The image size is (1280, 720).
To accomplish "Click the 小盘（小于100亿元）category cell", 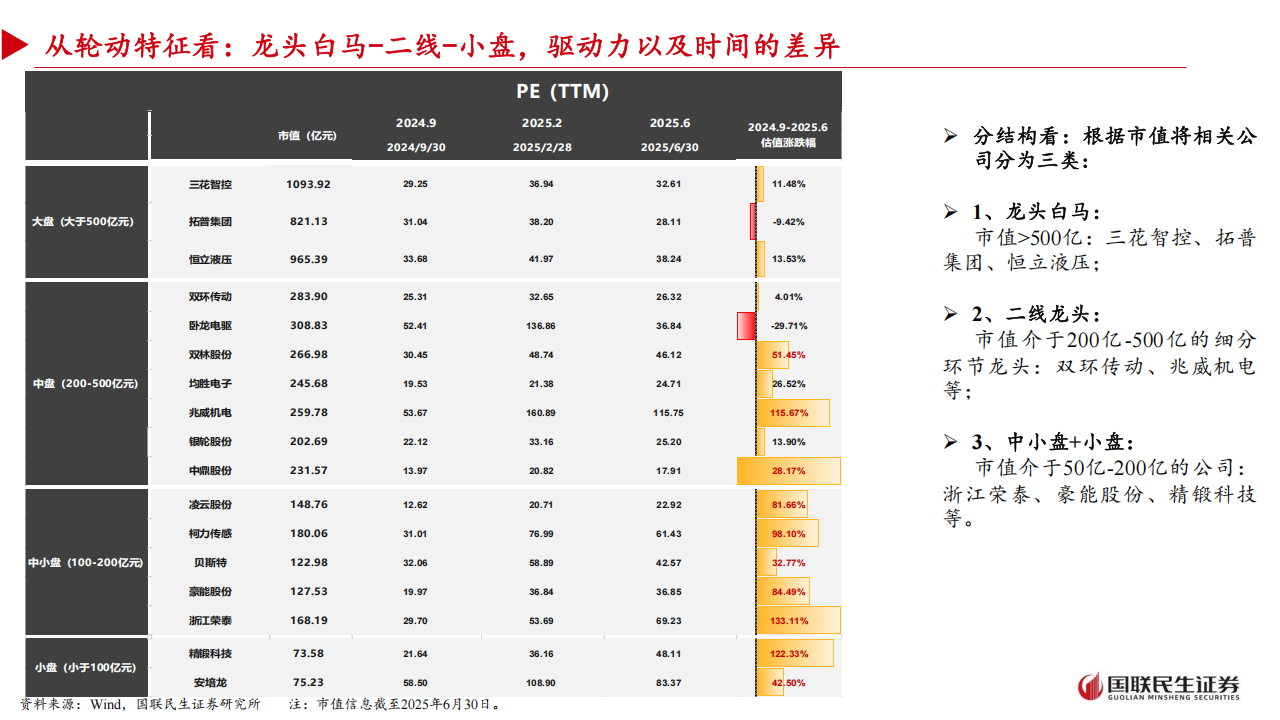I will (x=87, y=668).
